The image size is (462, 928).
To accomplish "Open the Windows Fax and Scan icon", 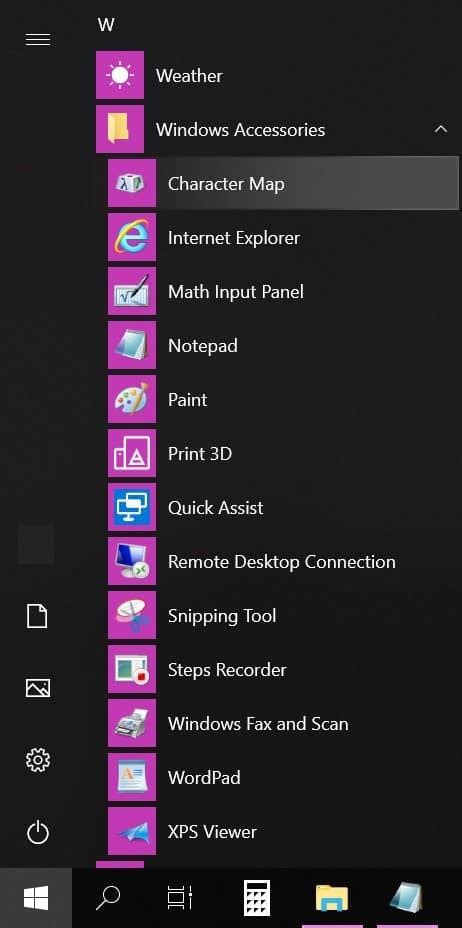I will [x=131, y=723].
